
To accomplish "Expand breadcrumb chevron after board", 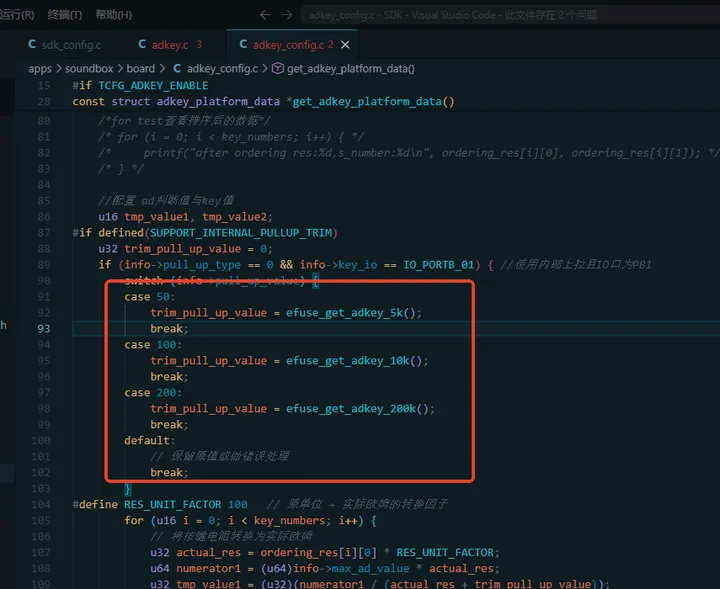I will [162, 69].
